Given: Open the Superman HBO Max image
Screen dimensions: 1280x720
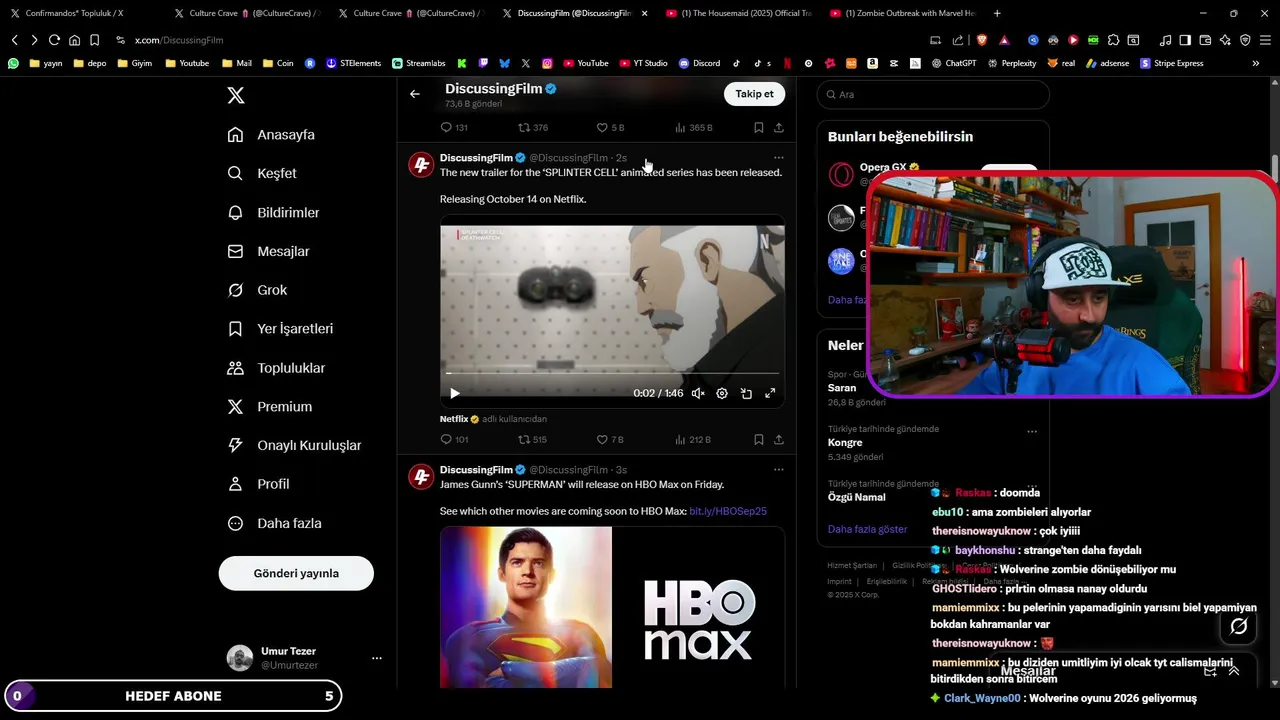Looking at the screenshot, I should pyautogui.click(x=612, y=607).
